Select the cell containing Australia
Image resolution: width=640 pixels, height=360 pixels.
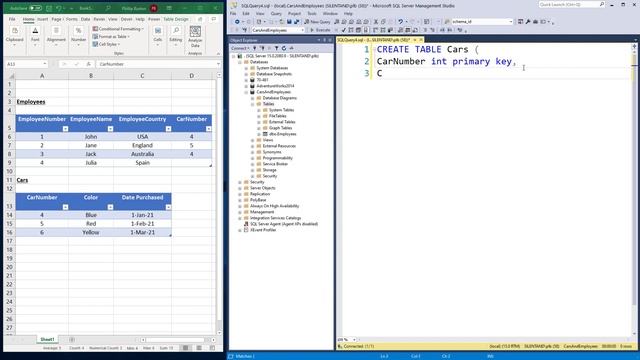[142, 154]
